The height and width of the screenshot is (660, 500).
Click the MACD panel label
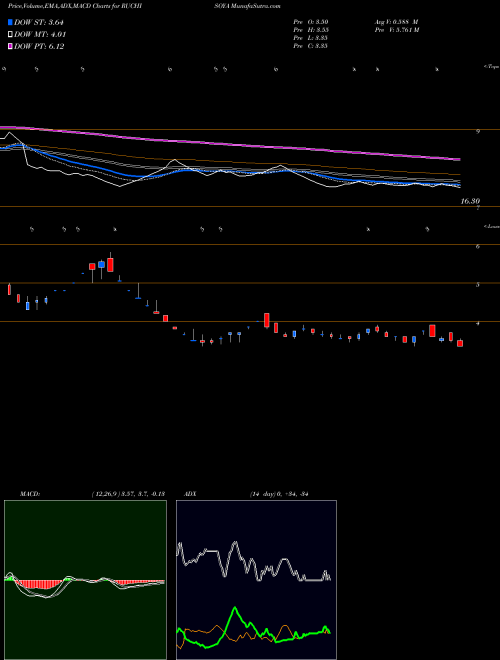coord(29,494)
